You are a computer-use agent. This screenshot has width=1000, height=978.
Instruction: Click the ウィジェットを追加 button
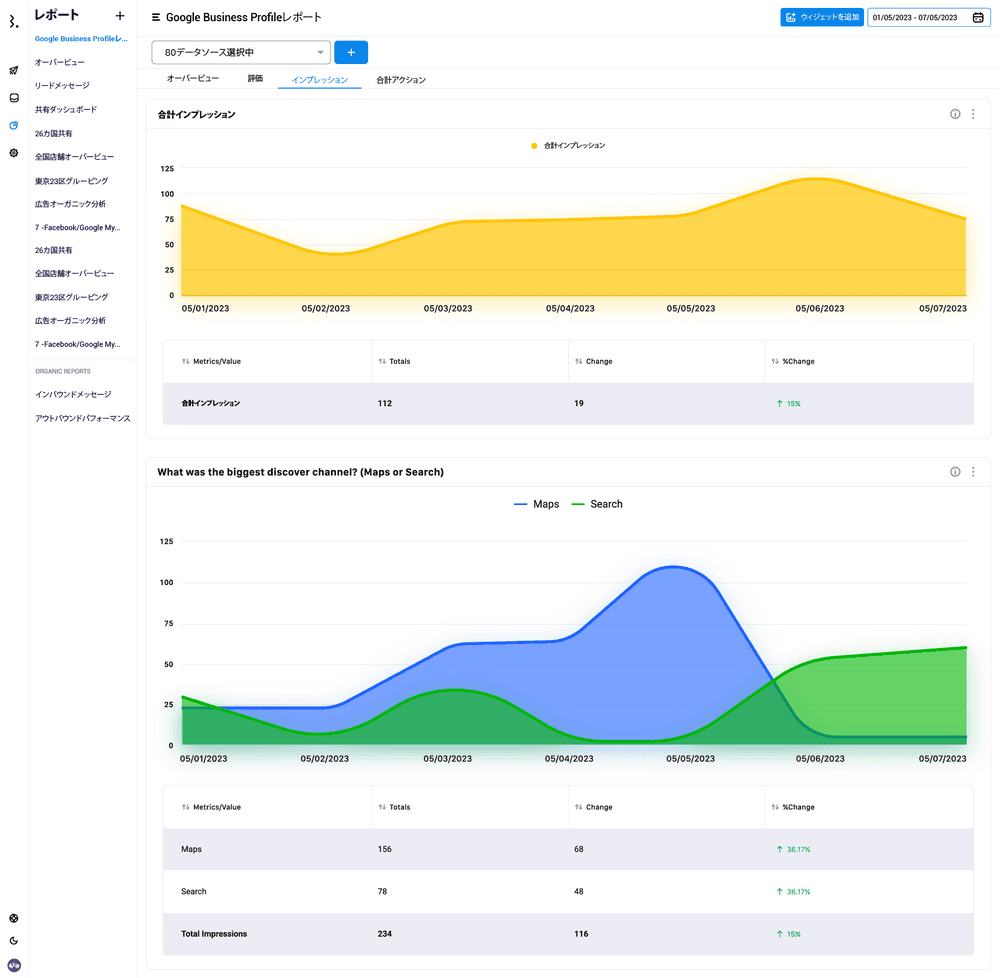[x=822, y=17]
